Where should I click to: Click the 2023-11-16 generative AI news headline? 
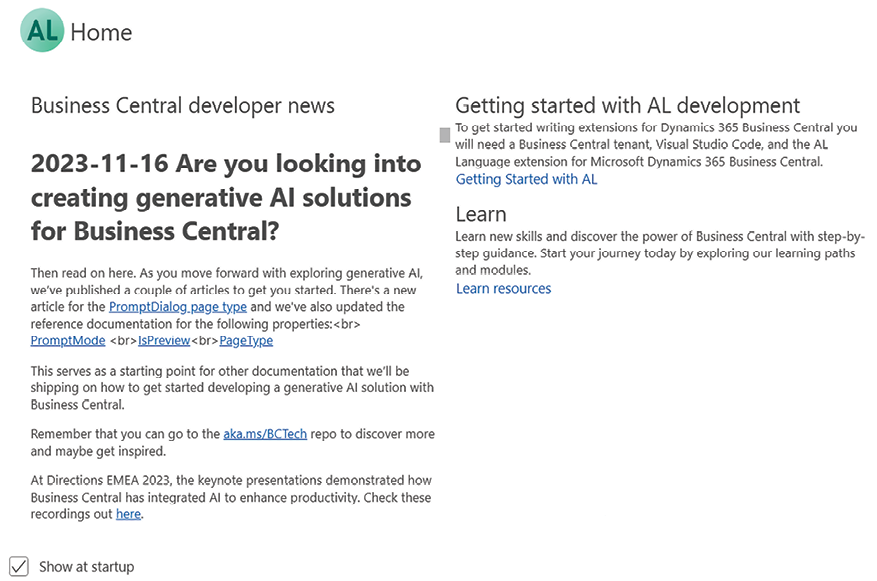[226, 197]
